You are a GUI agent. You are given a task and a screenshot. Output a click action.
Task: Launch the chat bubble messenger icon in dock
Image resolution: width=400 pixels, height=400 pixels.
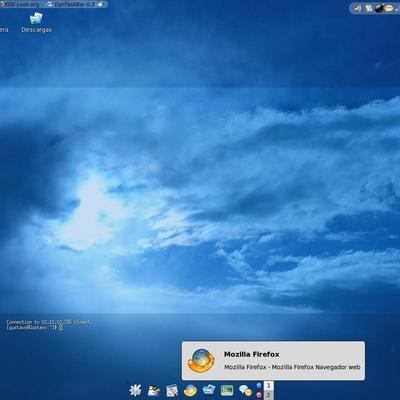point(246,390)
